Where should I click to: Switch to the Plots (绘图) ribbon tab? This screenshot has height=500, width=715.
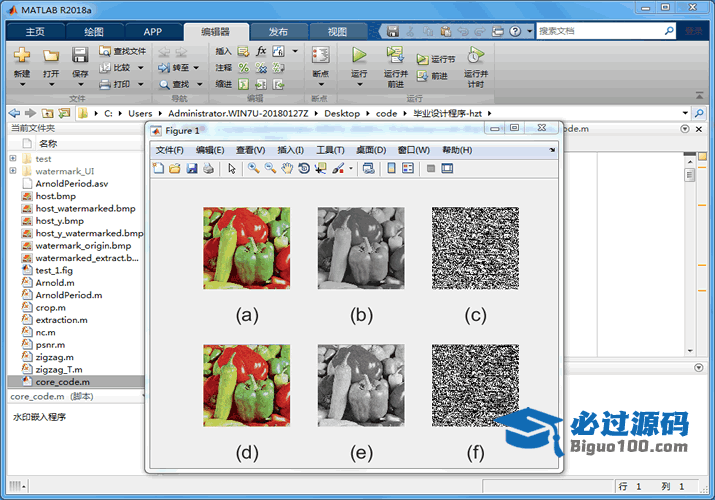[x=94, y=31]
